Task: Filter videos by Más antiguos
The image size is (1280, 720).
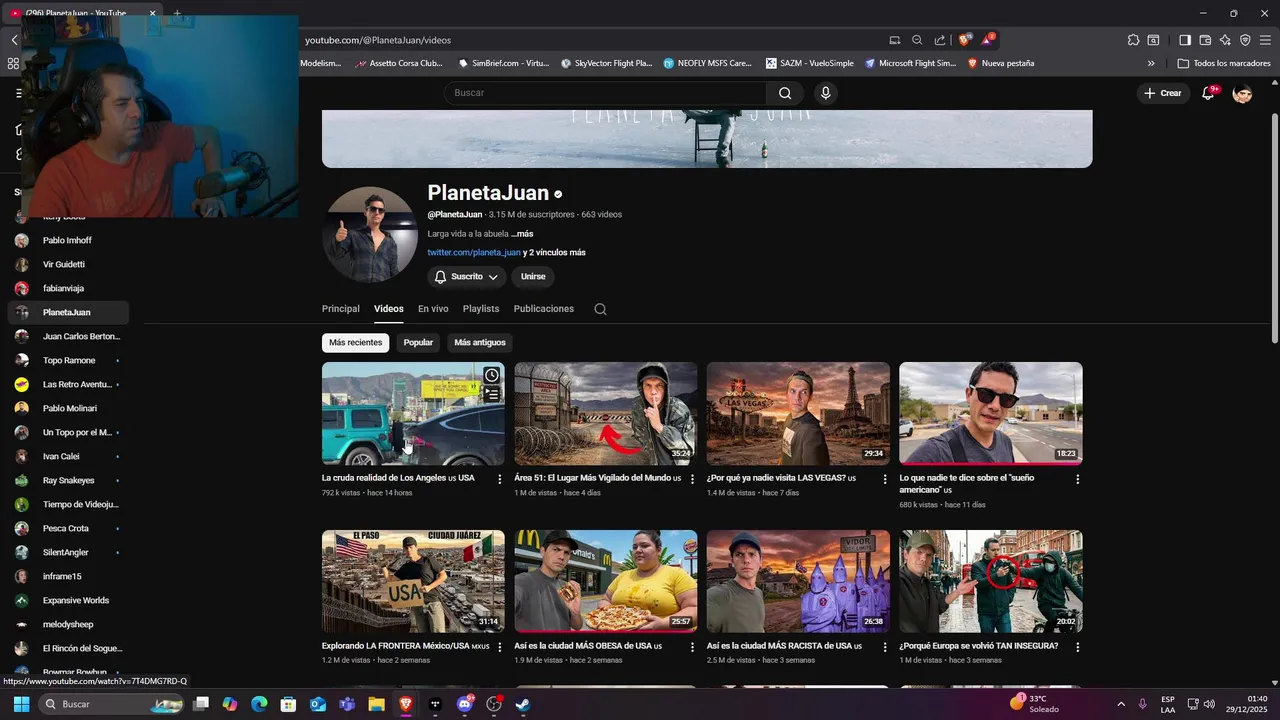Action: (480, 343)
